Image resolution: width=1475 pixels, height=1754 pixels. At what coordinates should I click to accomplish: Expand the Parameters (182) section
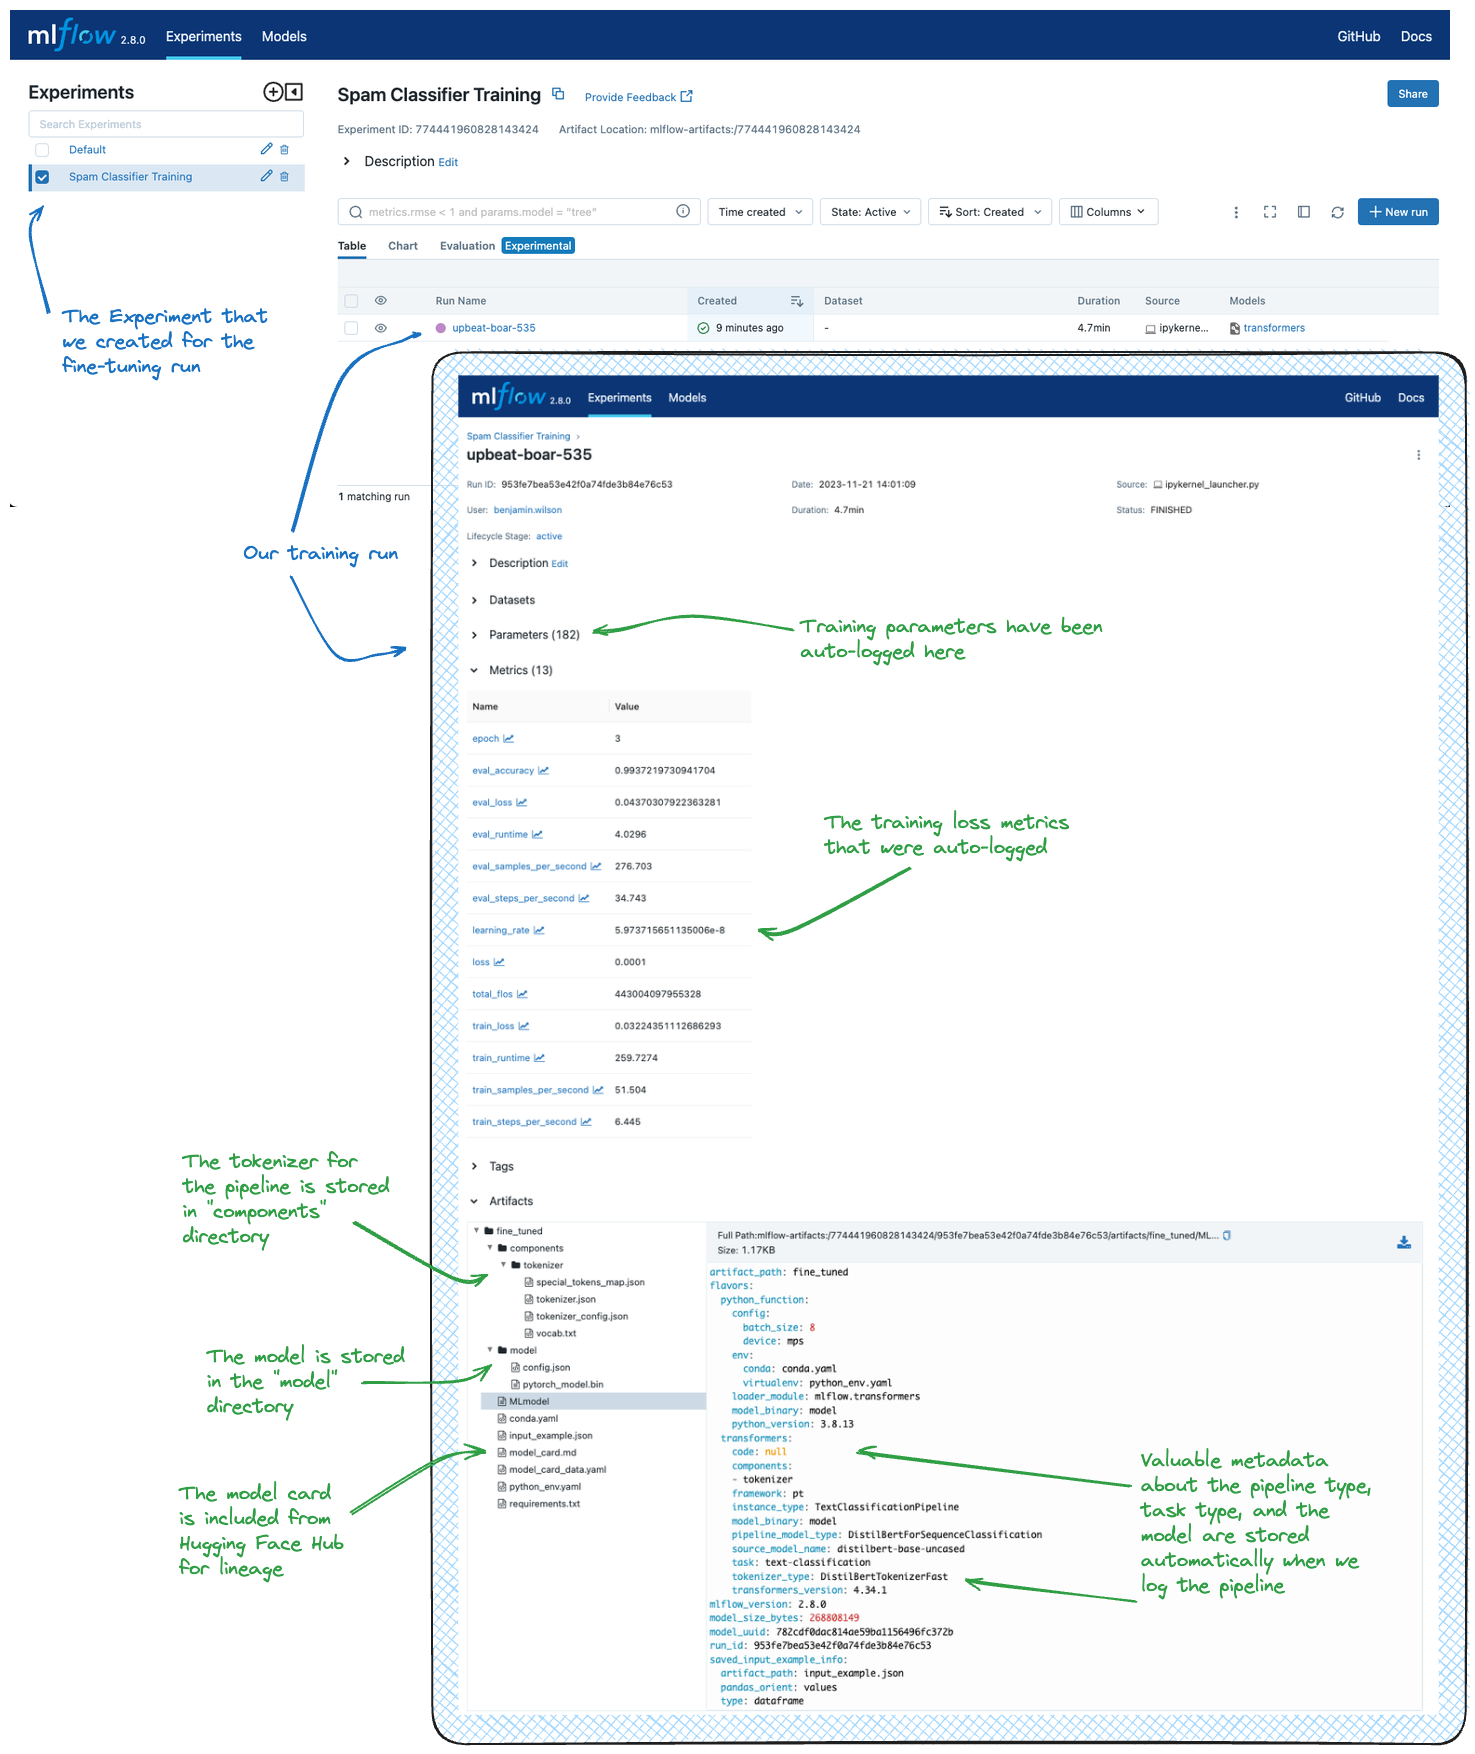[474, 635]
